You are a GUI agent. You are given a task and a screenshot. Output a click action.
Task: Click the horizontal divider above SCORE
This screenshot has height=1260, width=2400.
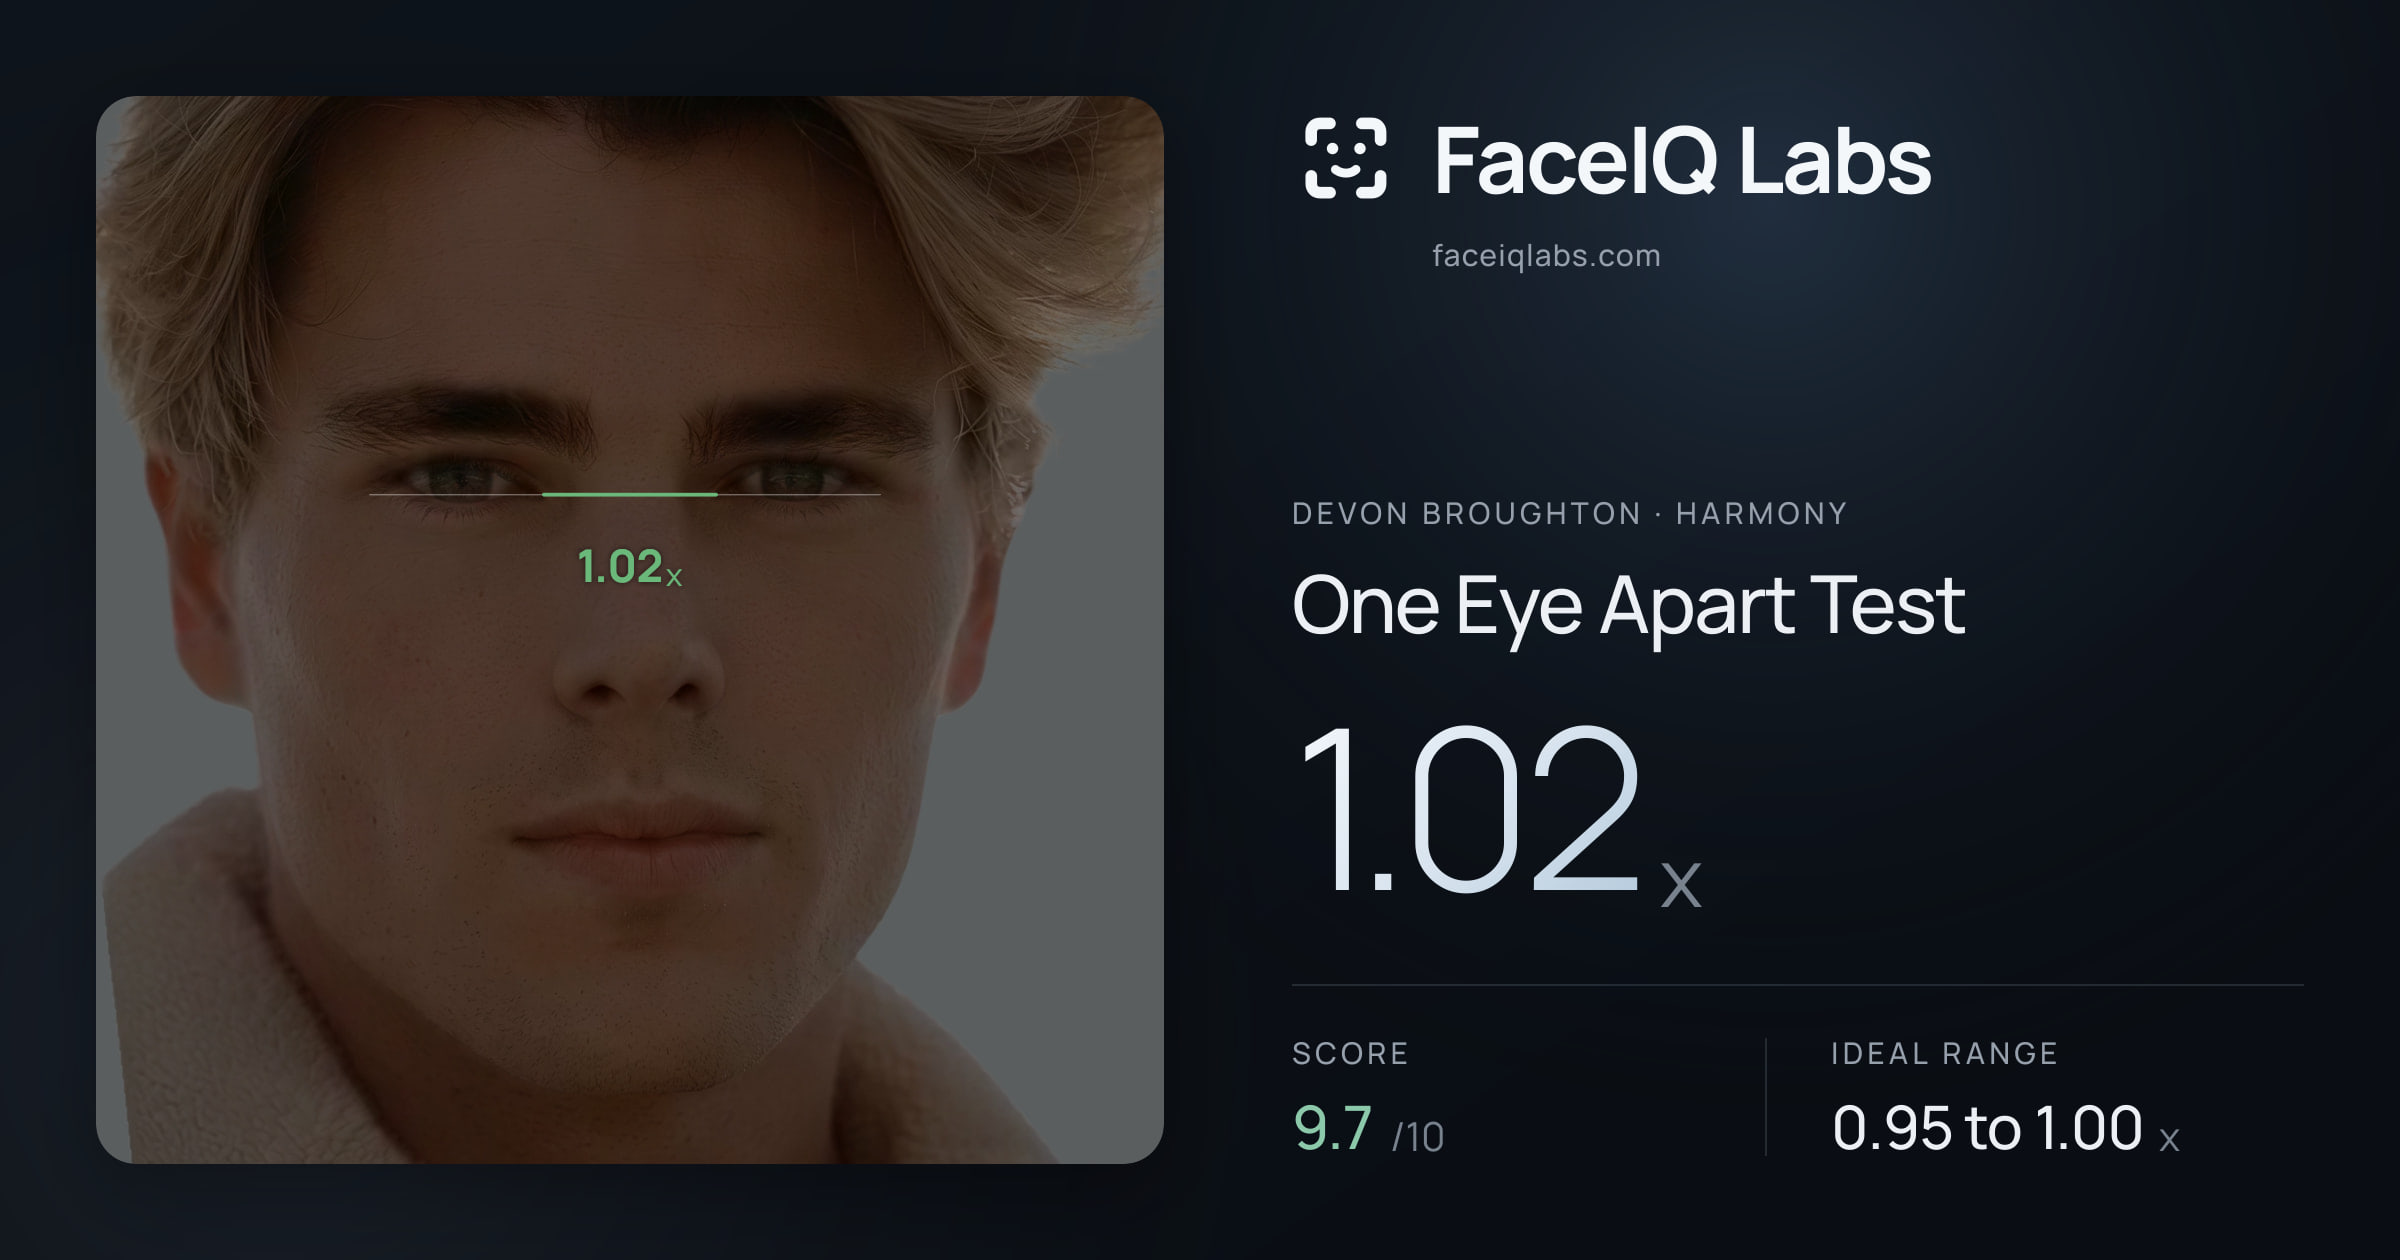click(1797, 985)
